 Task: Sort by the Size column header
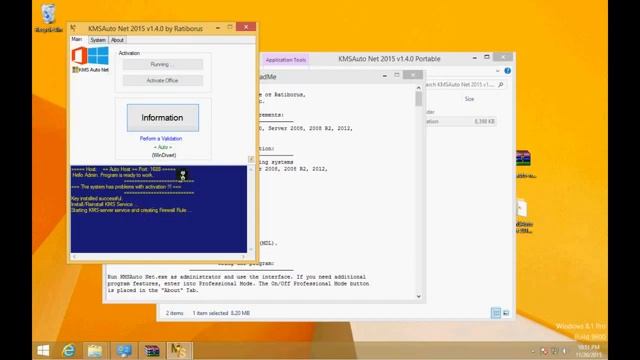(x=469, y=99)
